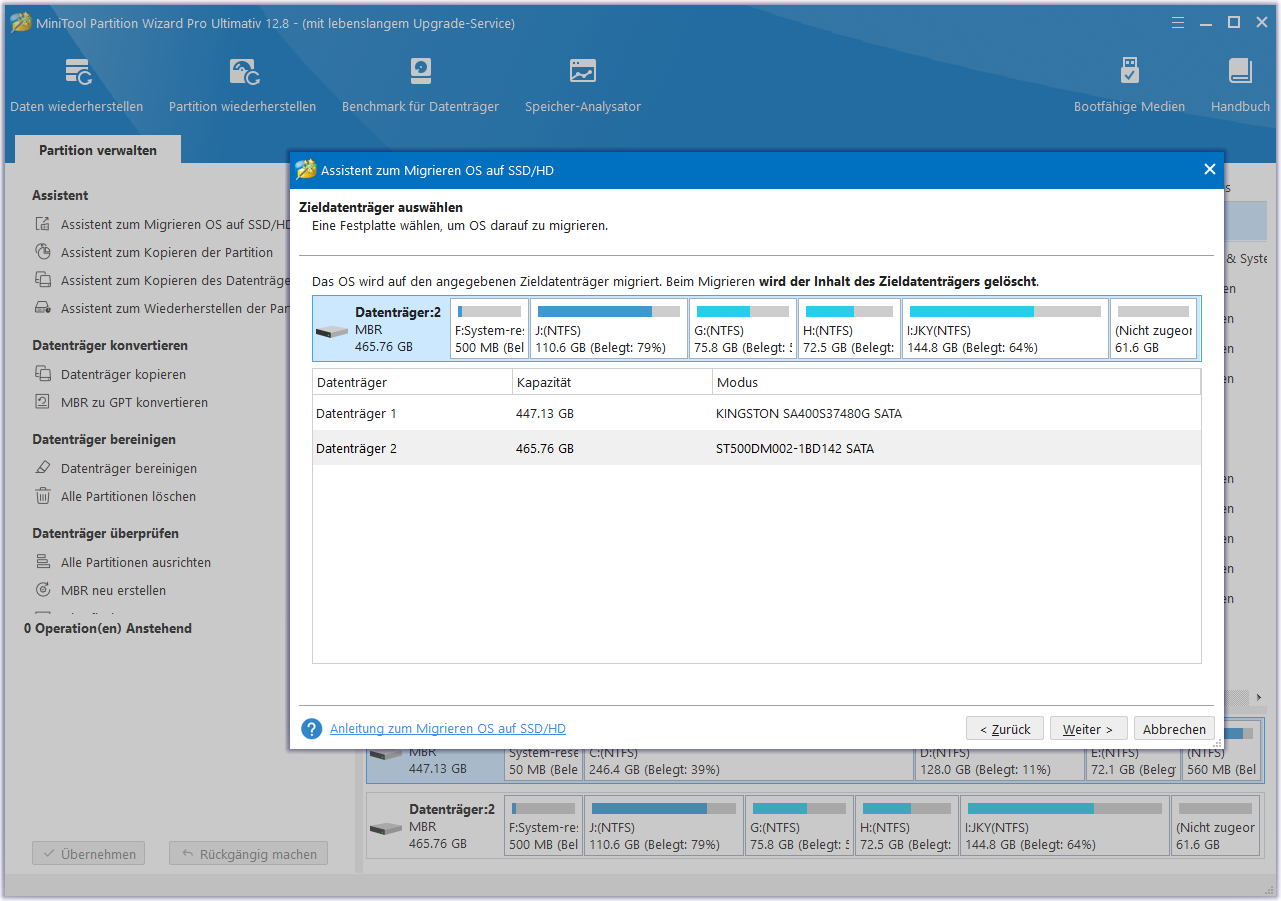Click the Alle Partitionen ausrichten icon
Screen dimensions: 1281x901
pos(43,563)
